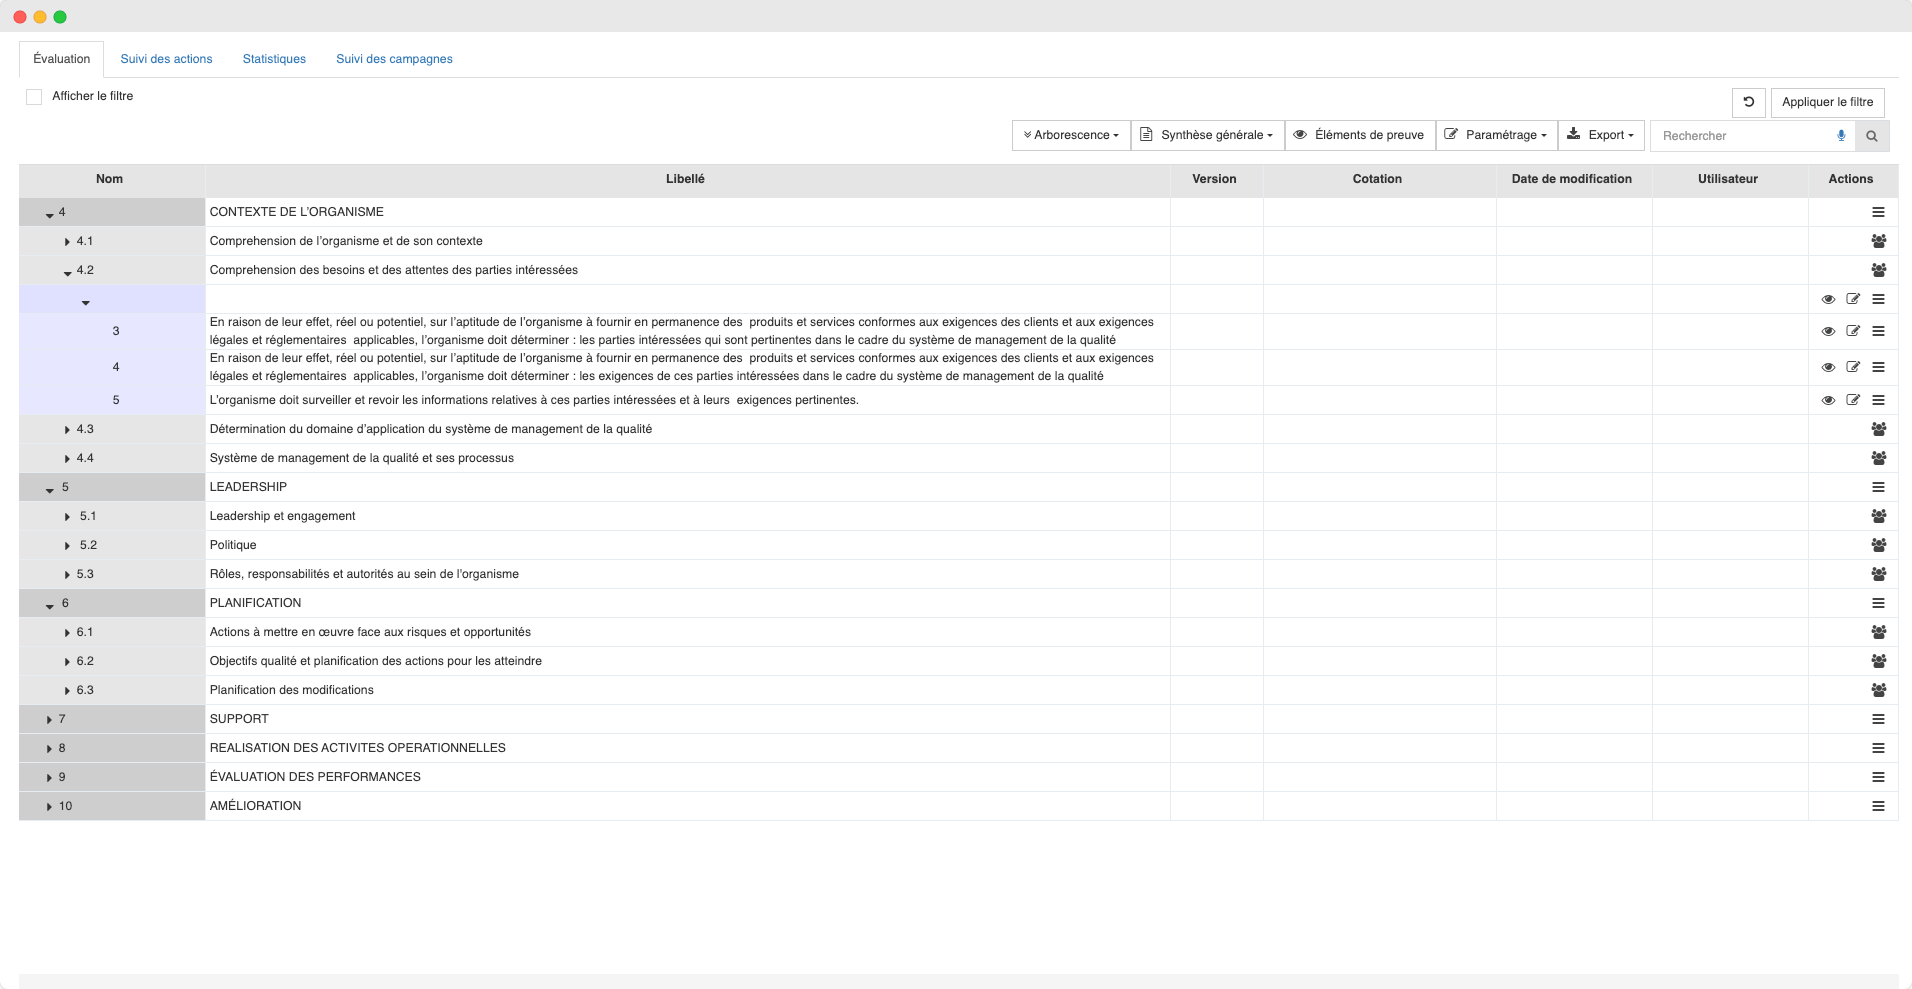Click the Planification des modifications label
The width and height of the screenshot is (1912, 989).
(x=291, y=690)
